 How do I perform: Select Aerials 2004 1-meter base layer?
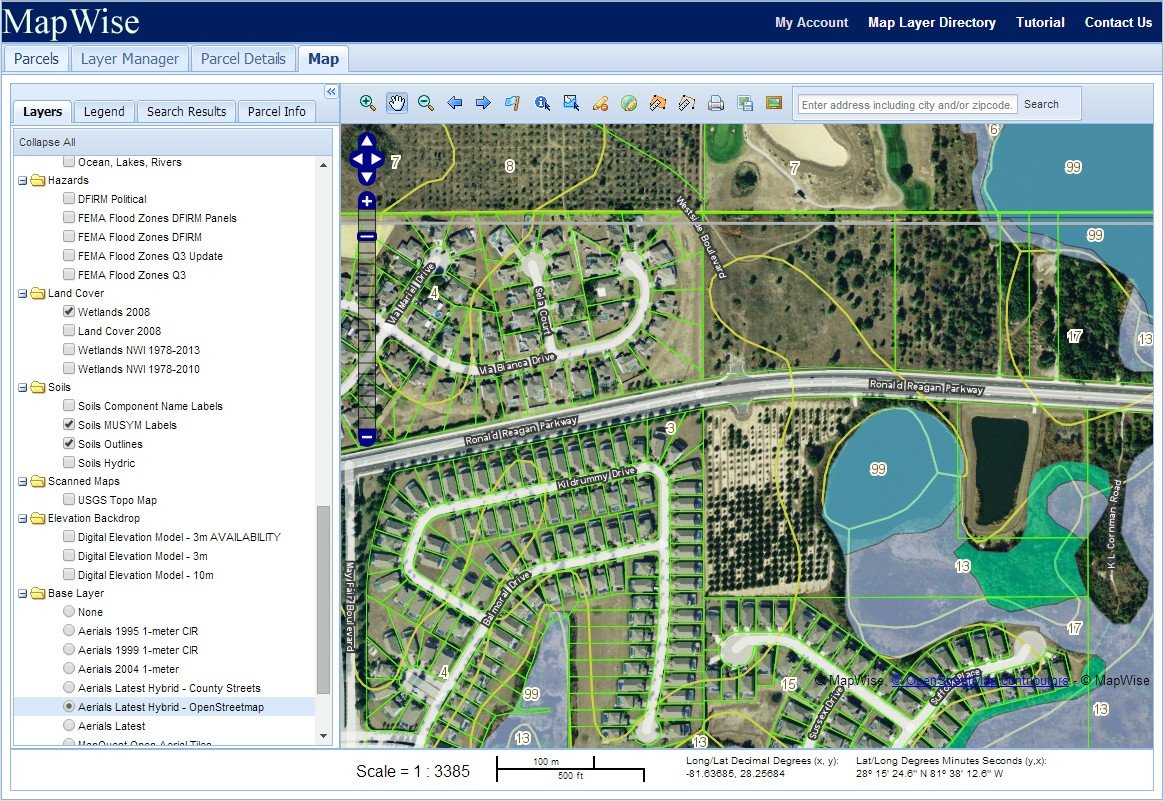[69, 669]
